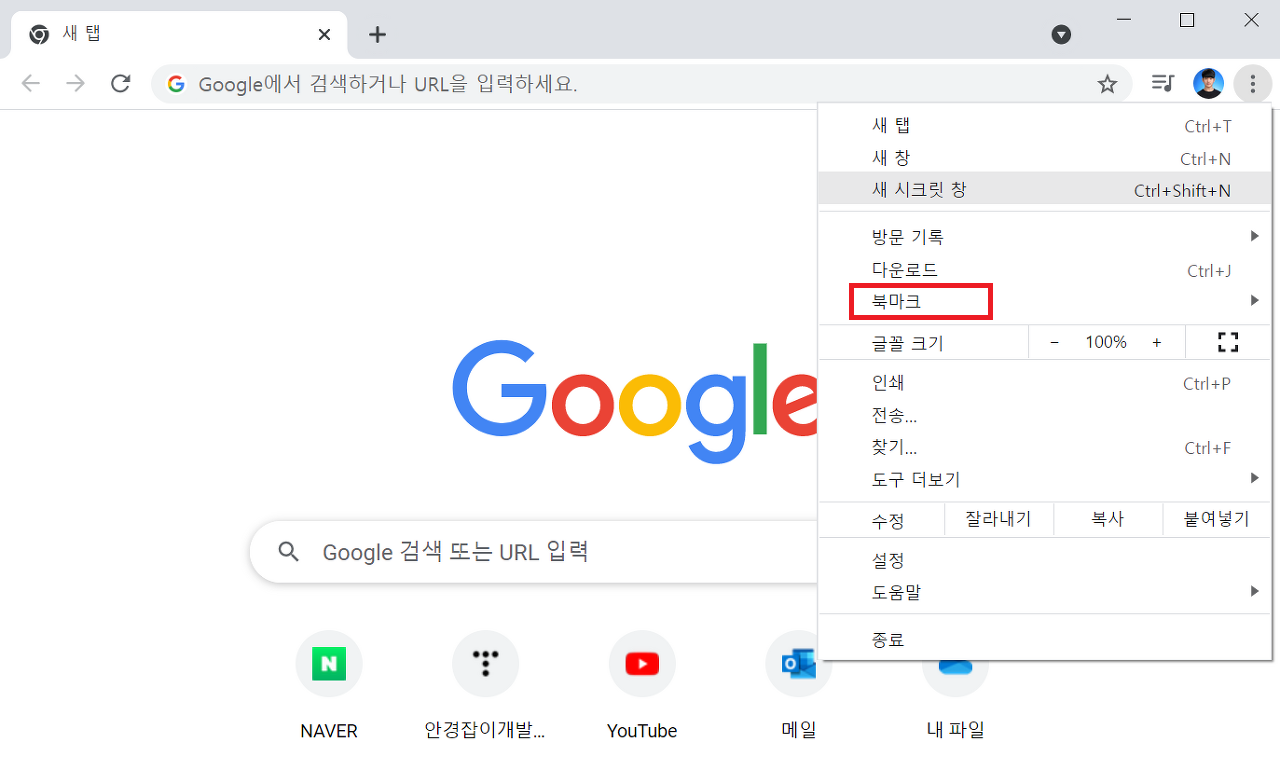Click 붙여넣기 paste button

pos(1217,520)
